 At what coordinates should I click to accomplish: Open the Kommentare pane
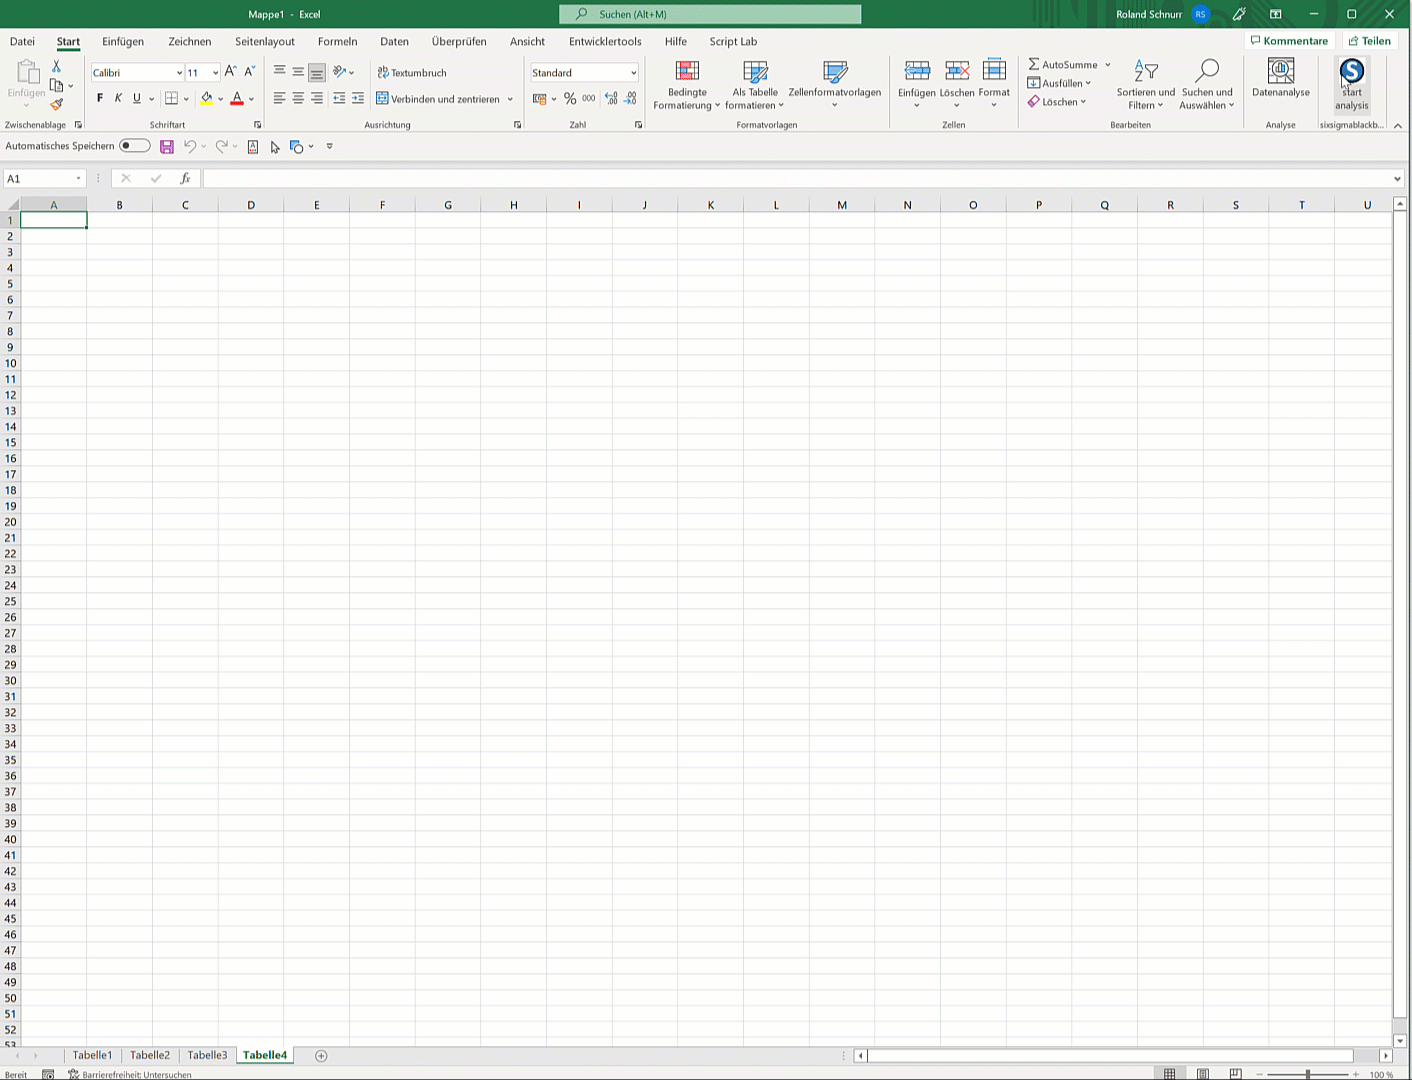[1289, 41]
